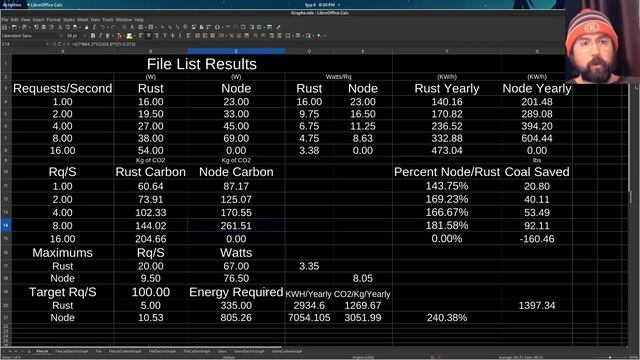Screen dimensions: 640x360
Task: Open the Name Box dropdown arrow
Action: click(x=47, y=44)
